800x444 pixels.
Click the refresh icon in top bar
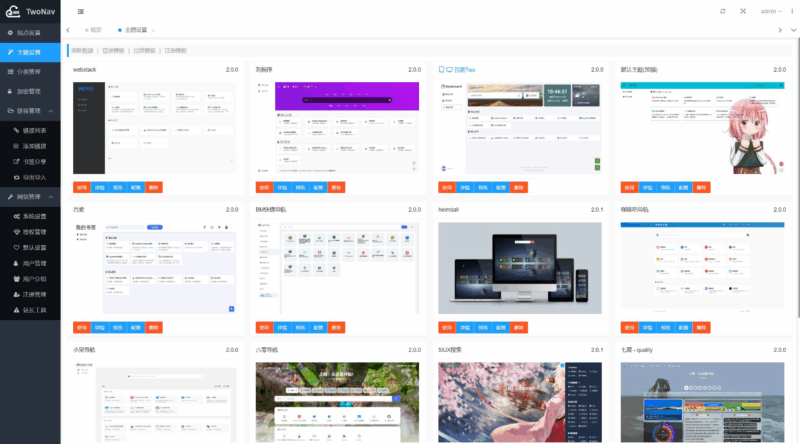[723, 11]
